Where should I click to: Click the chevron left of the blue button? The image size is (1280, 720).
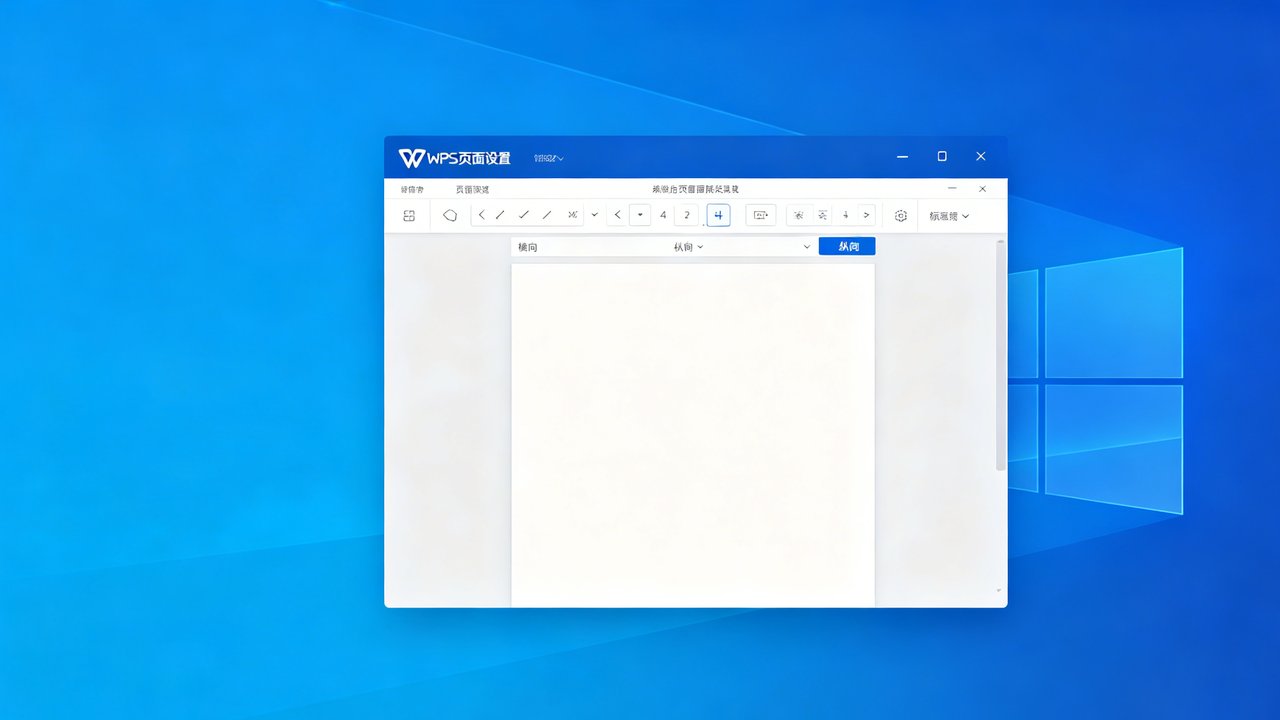pyautogui.click(x=806, y=247)
